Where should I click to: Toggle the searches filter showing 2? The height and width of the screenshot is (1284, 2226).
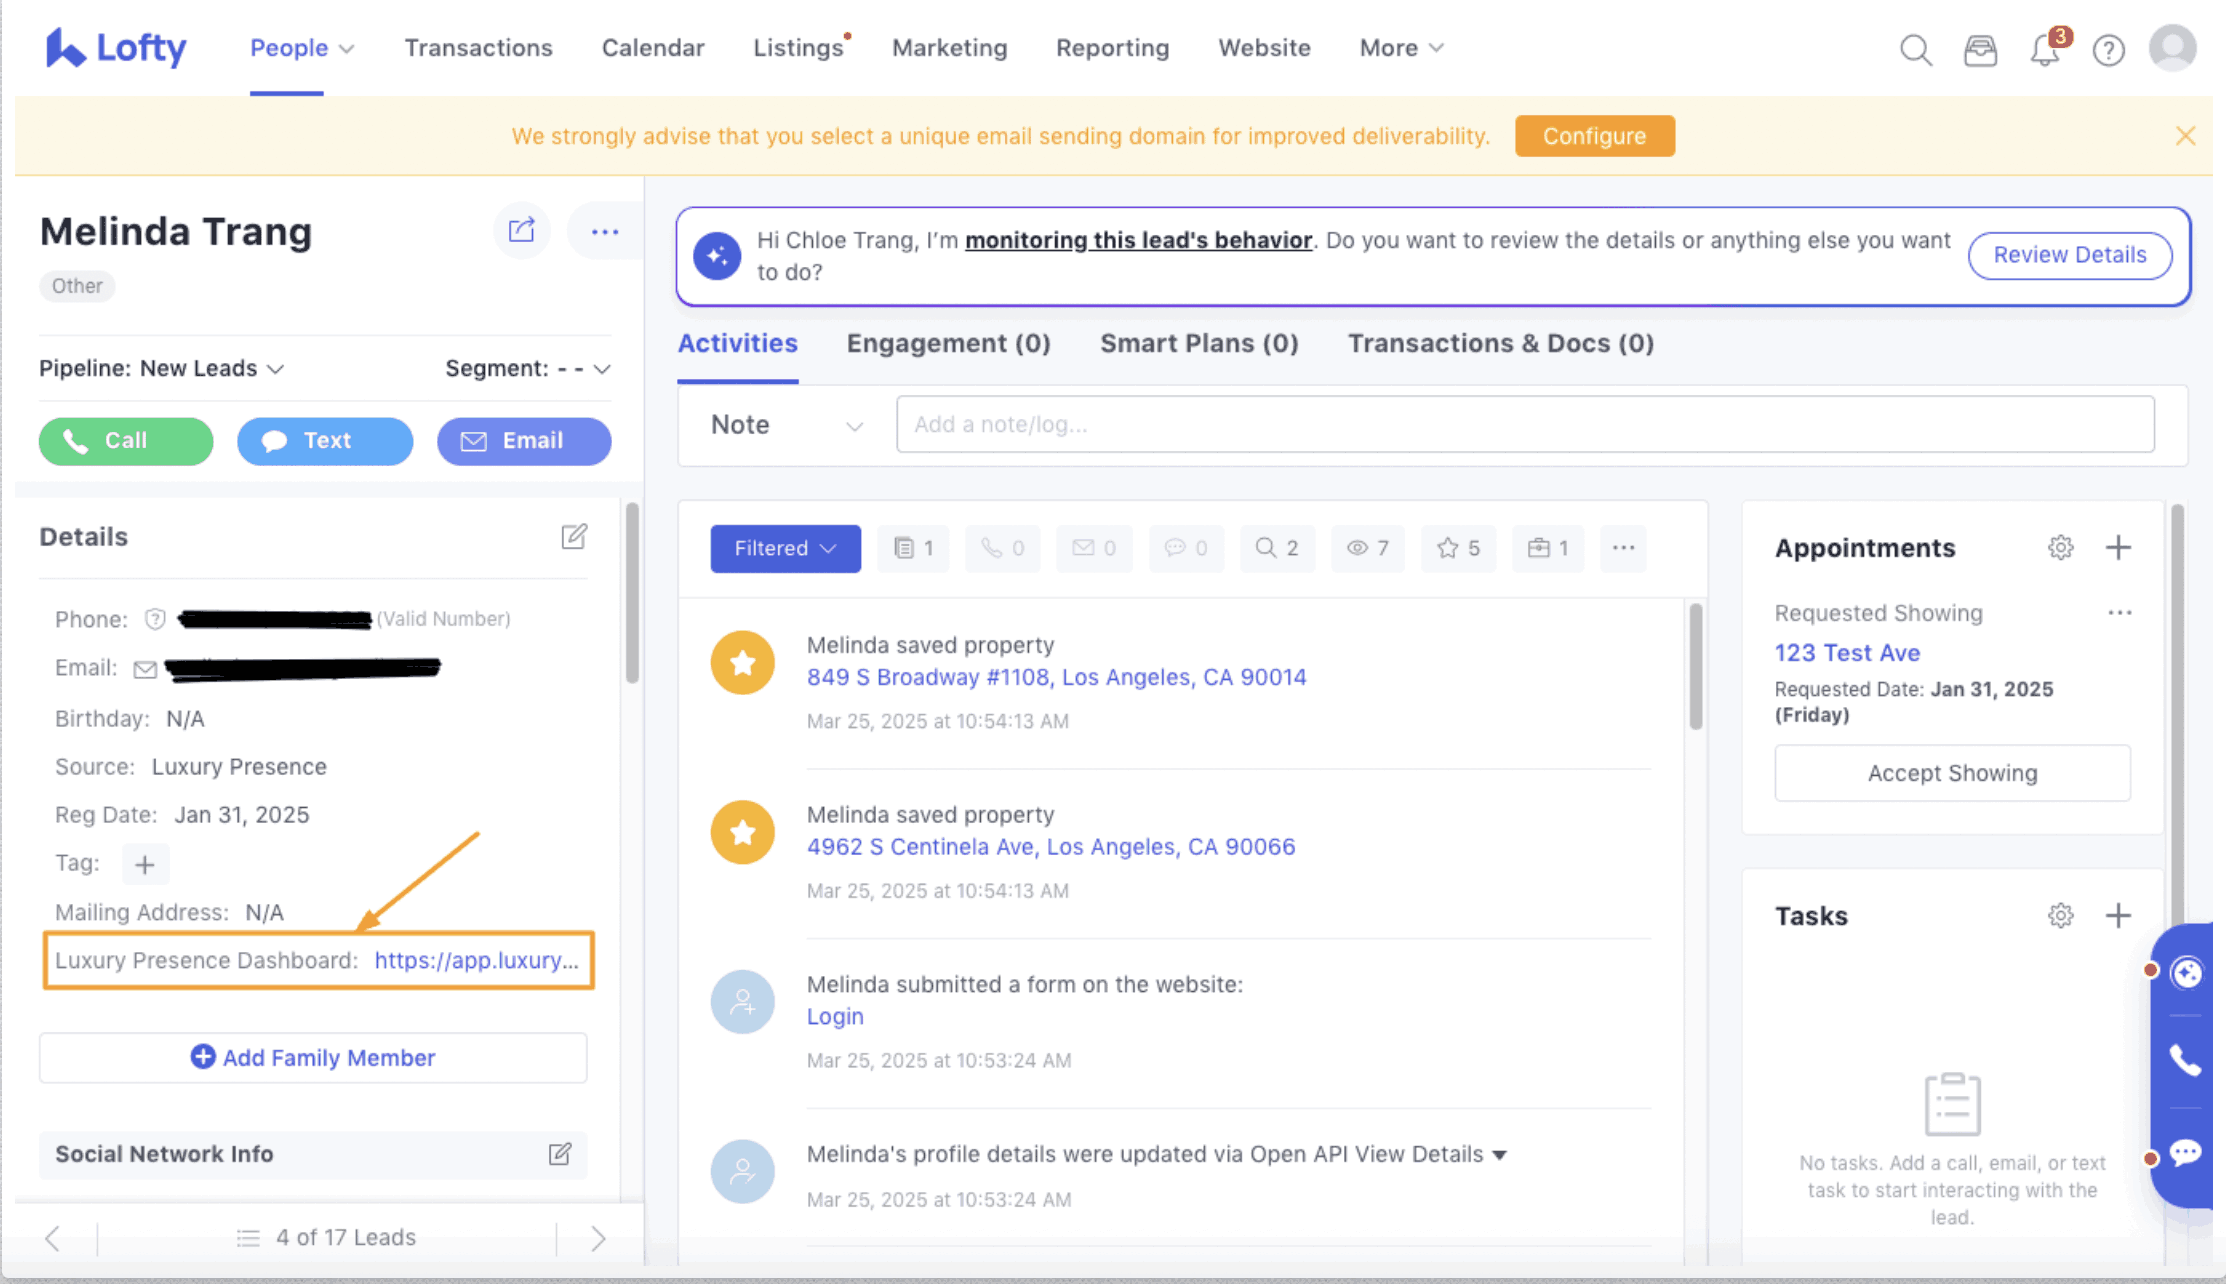[1277, 548]
